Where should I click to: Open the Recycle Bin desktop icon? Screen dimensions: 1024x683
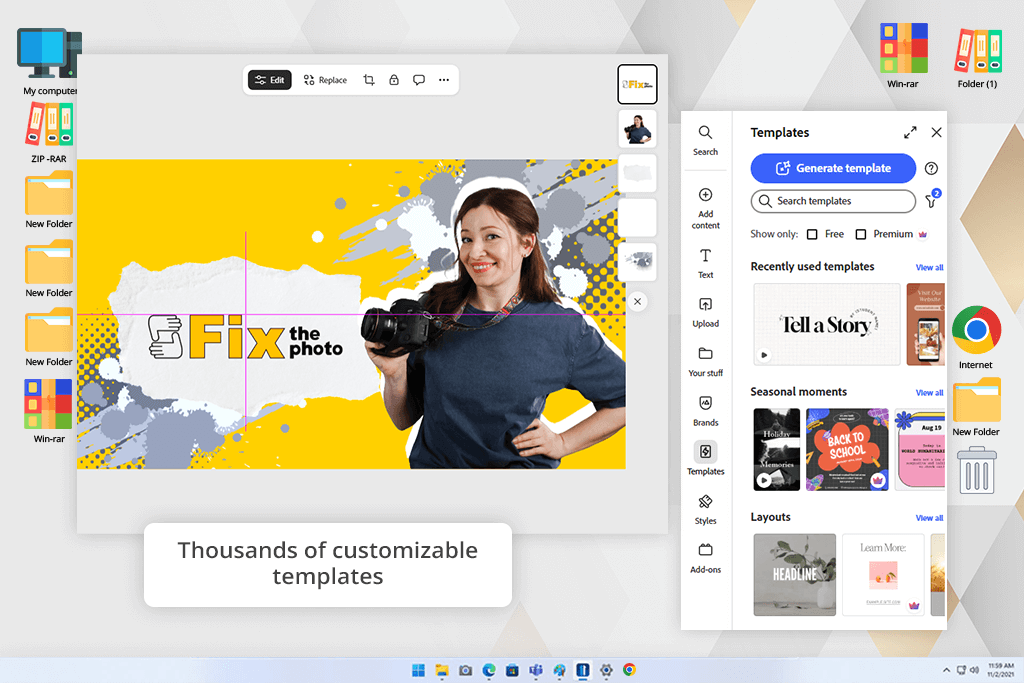[977, 469]
